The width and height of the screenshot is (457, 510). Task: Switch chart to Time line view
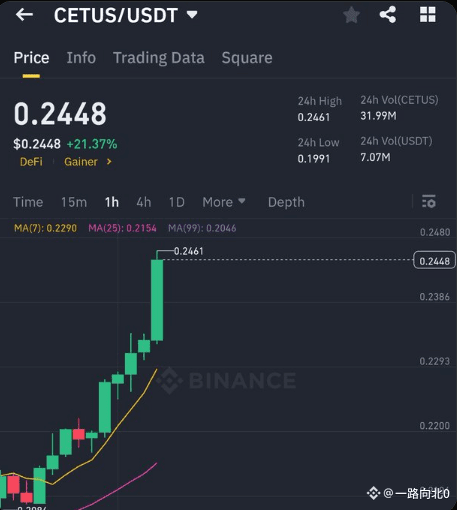(28, 202)
